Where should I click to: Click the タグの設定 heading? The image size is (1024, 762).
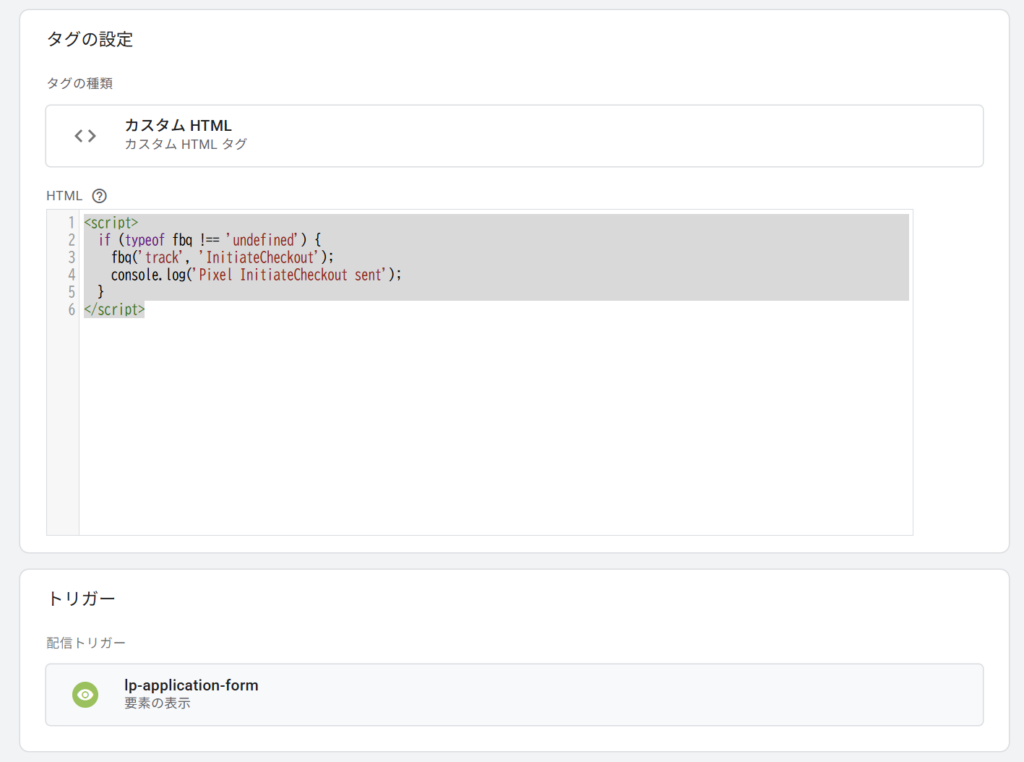[89, 39]
